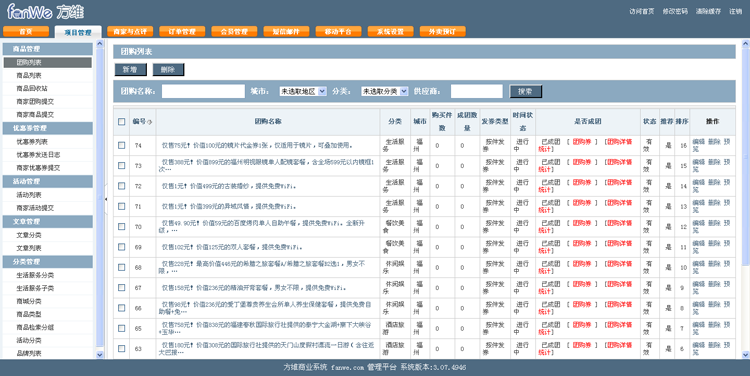Open the 首页 top navigation tab
The height and width of the screenshot is (376, 750).
coord(26,32)
